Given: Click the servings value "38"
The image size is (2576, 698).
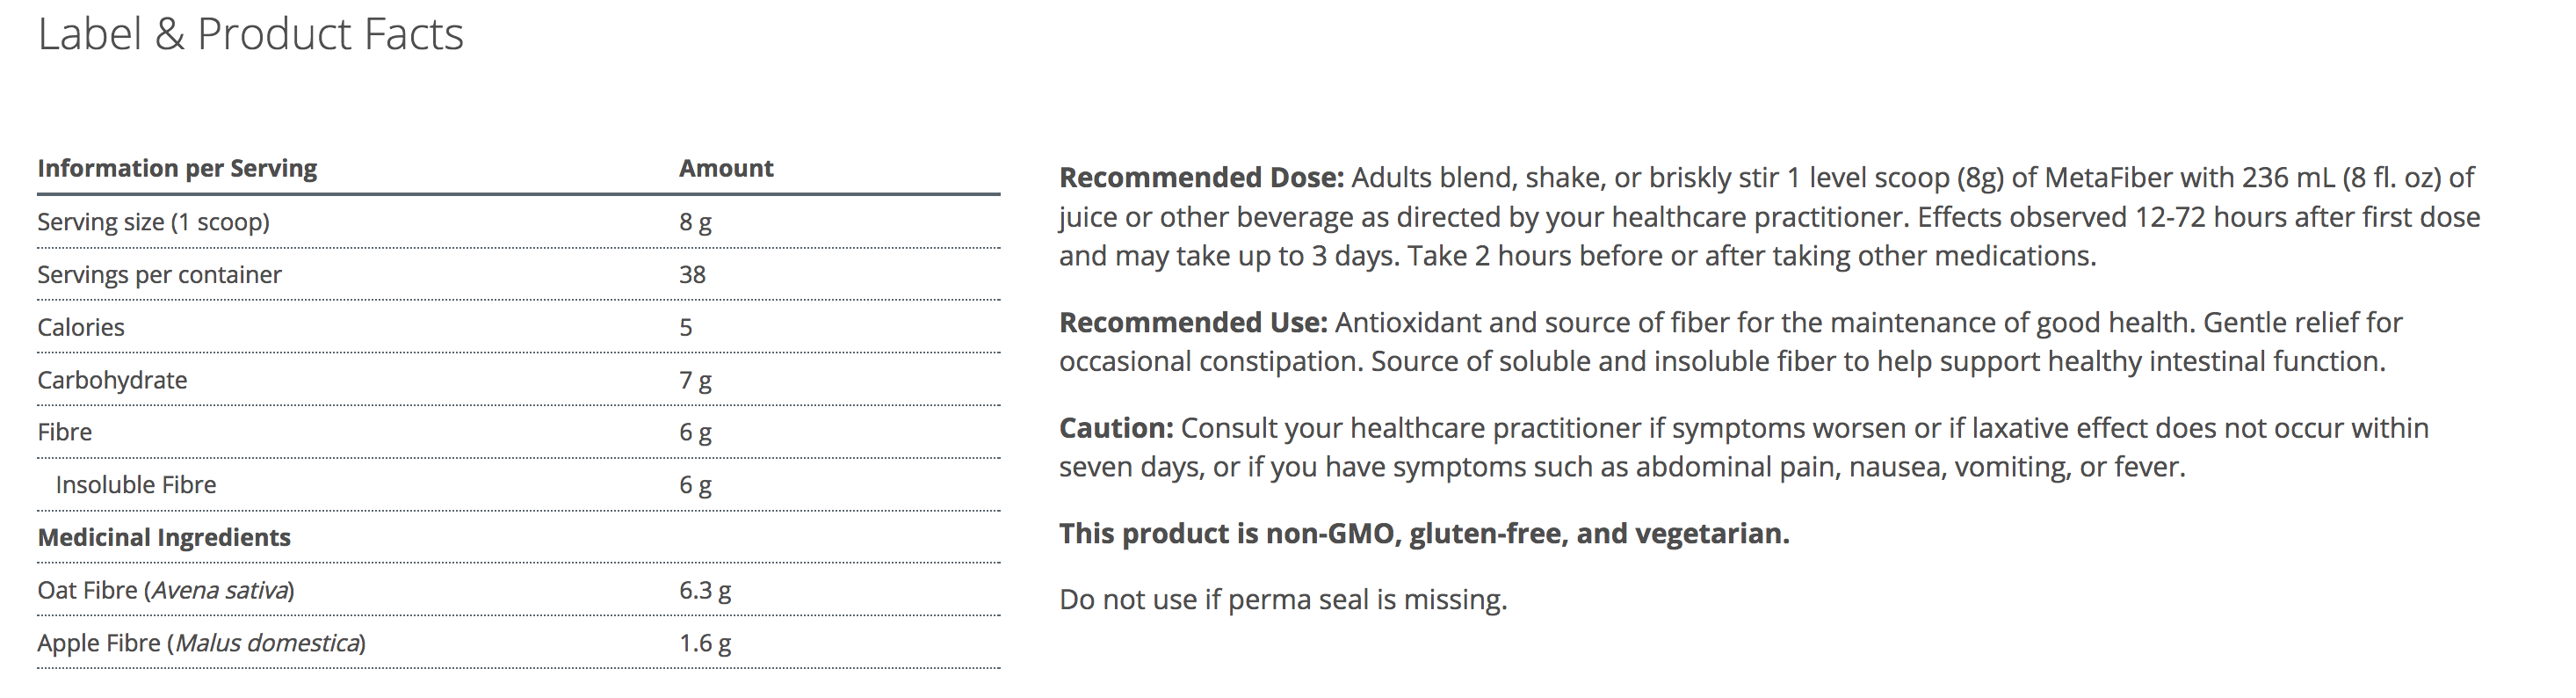Looking at the screenshot, I should pyautogui.click(x=692, y=275).
